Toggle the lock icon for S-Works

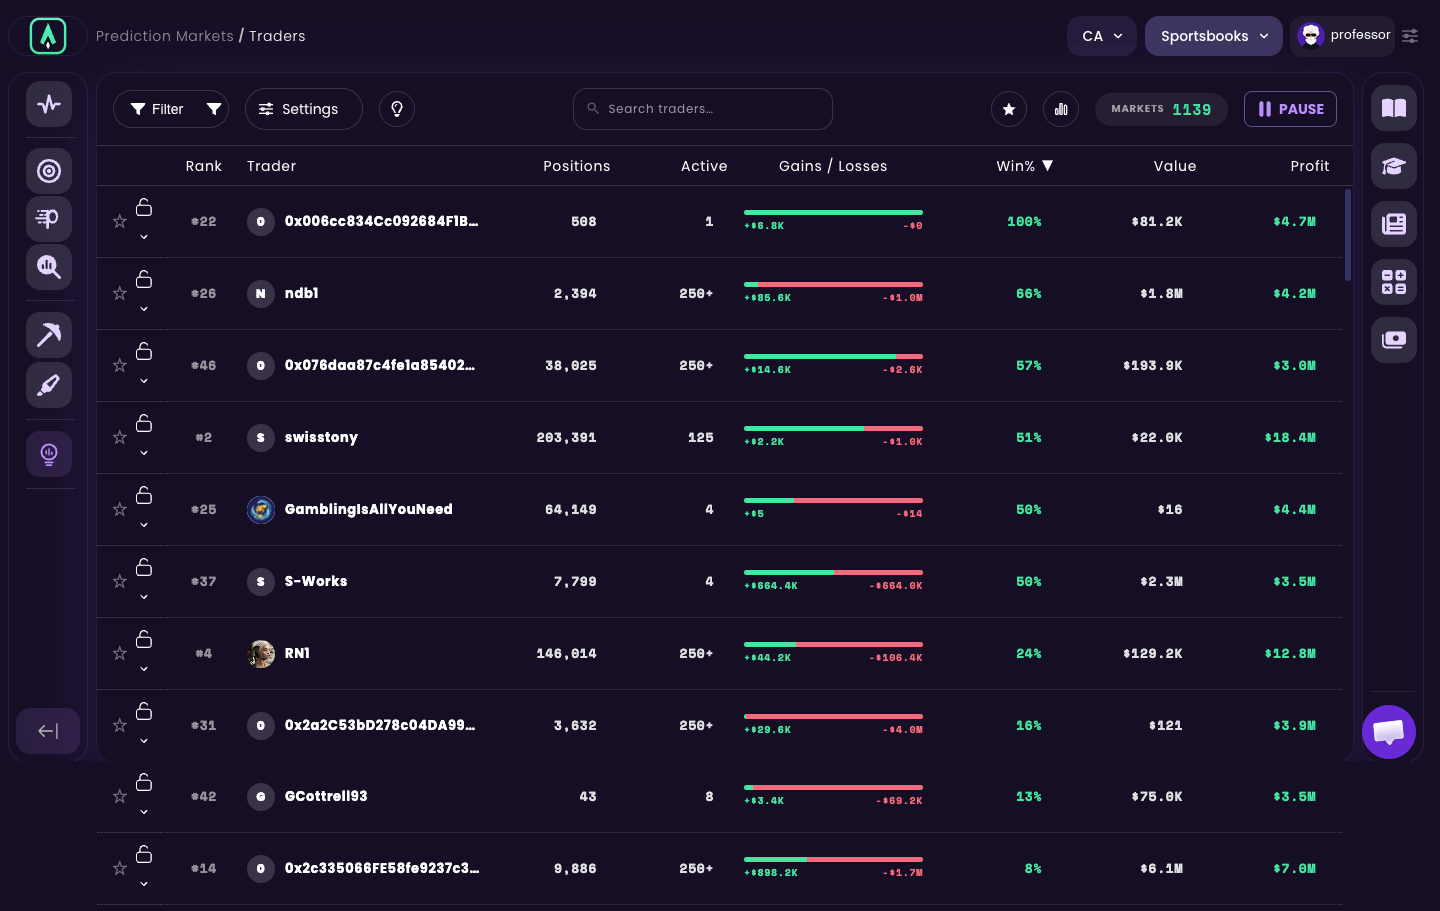point(144,567)
